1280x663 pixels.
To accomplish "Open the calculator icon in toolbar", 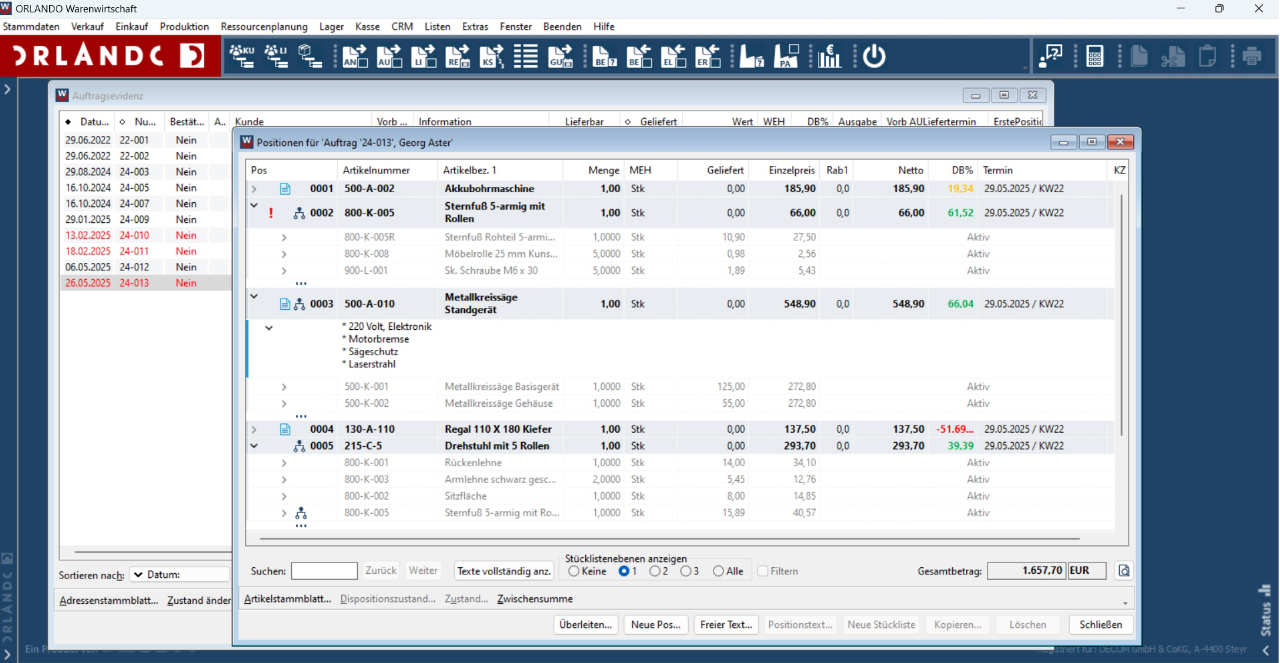I will pyautogui.click(x=1094, y=57).
